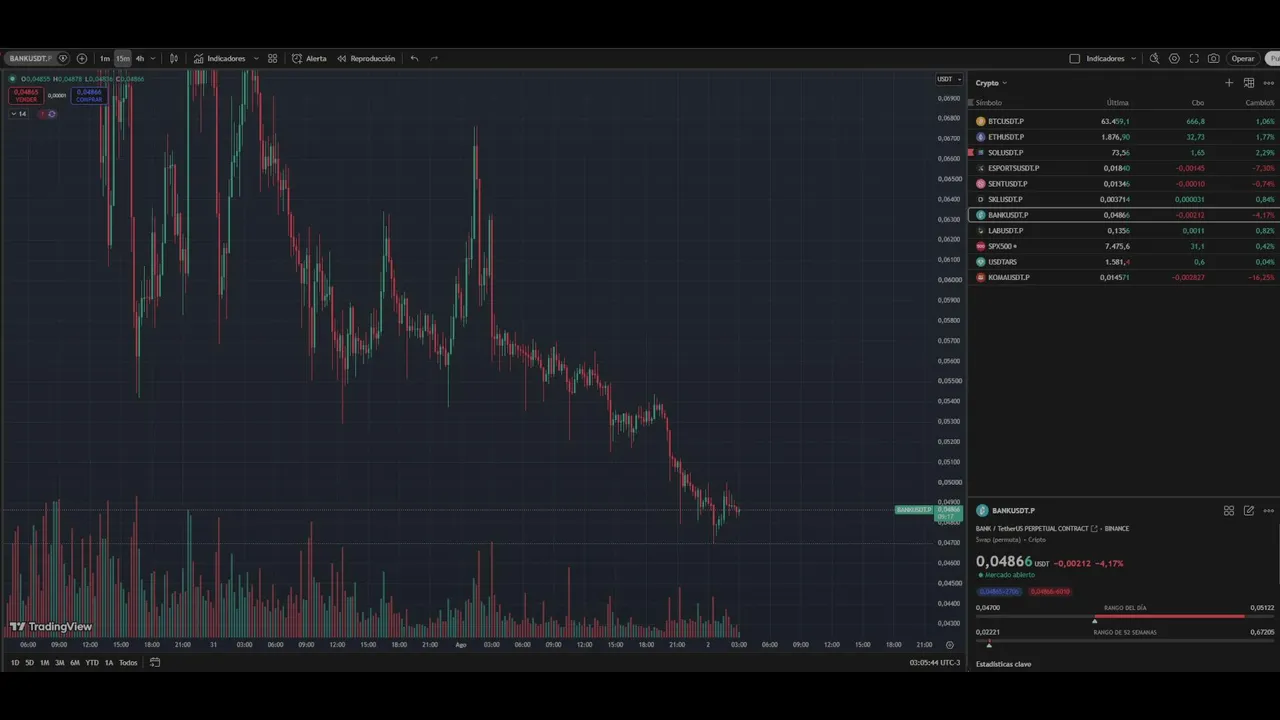Select SKLUSDT.P in the watchlist
Screen dimensions: 1280x720
[x=1124, y=199]
